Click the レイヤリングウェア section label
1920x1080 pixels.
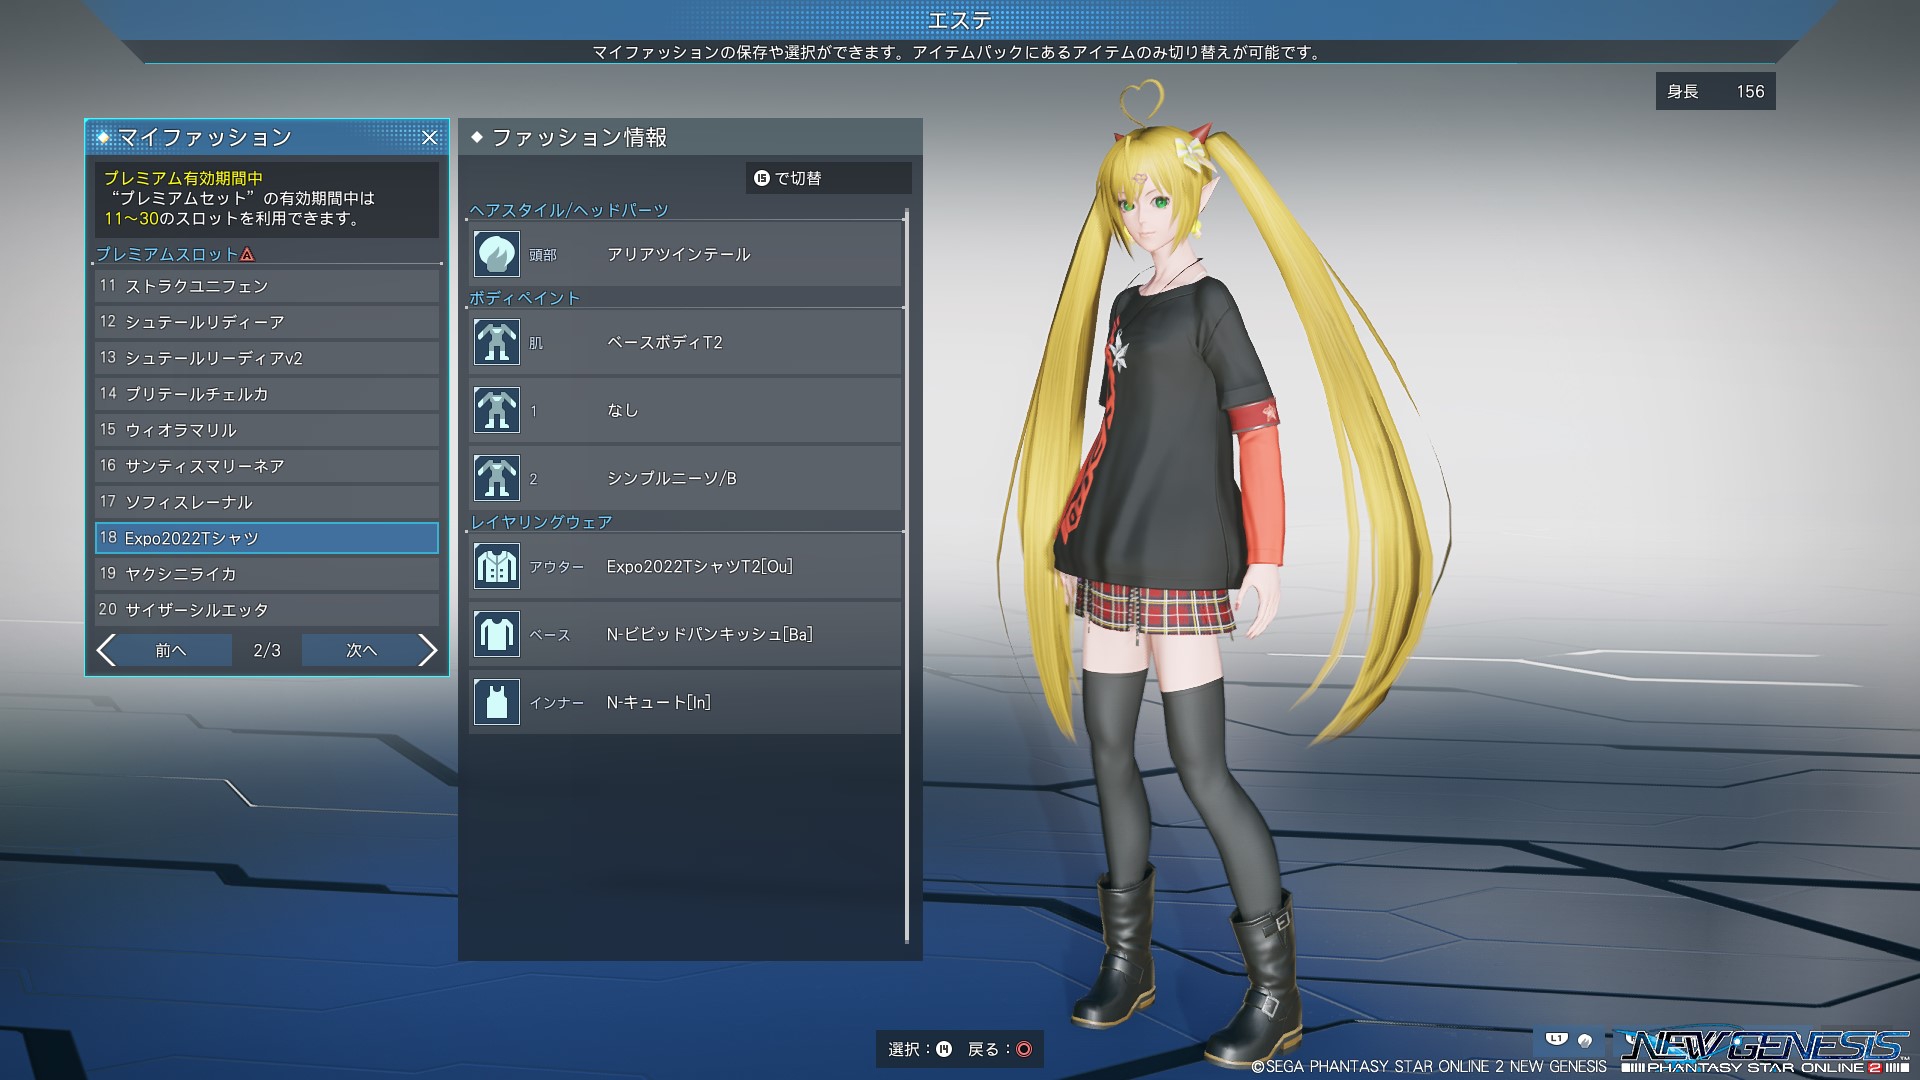[x=541, y=522]
